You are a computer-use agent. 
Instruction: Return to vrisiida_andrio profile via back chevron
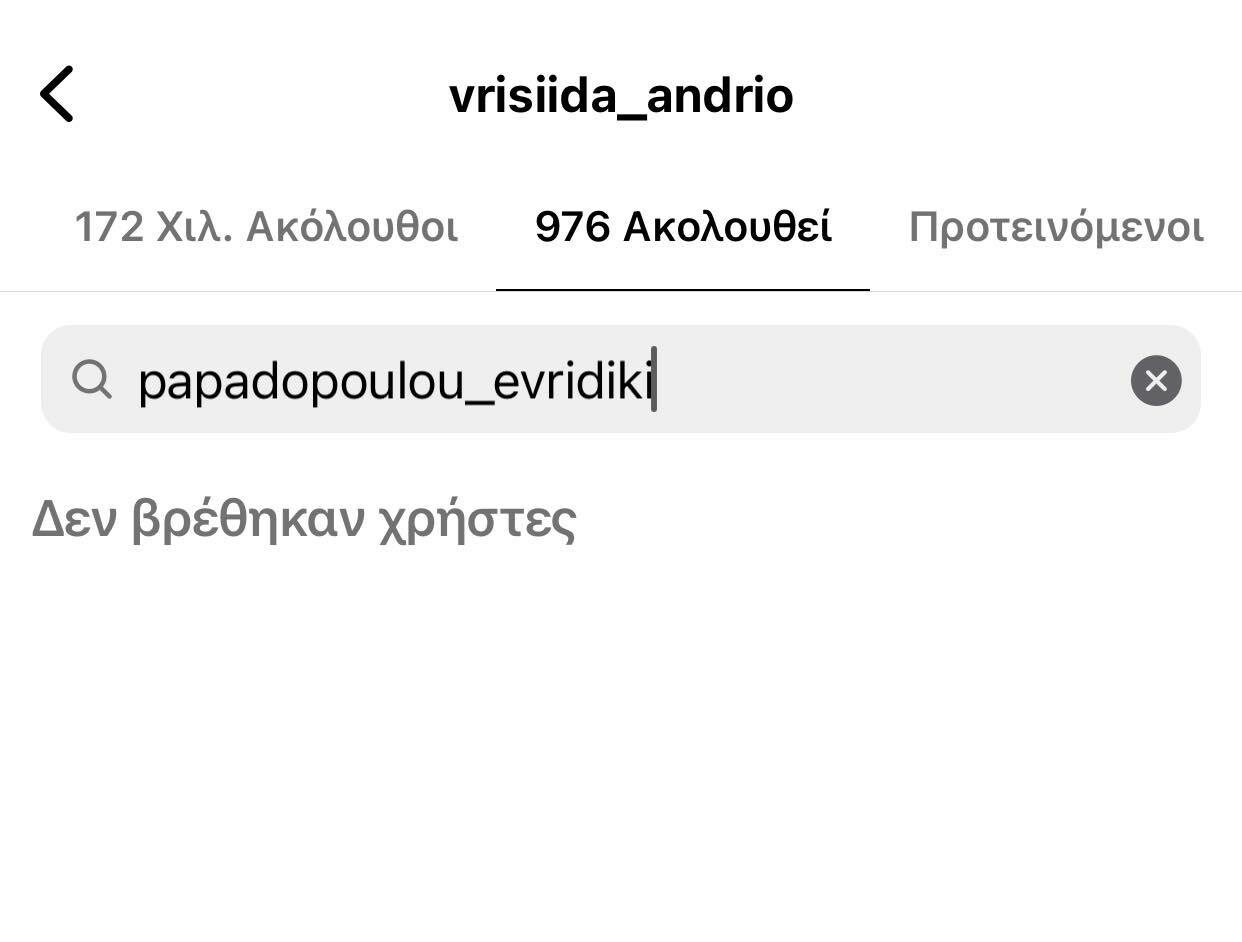point(57,94)
